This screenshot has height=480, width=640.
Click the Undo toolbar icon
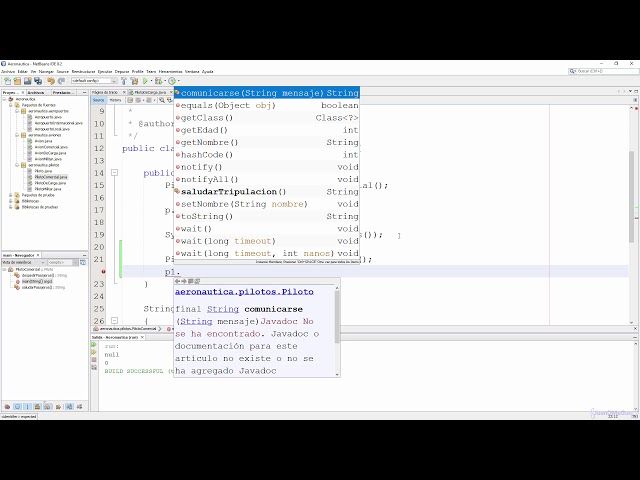tap(51, 81)
